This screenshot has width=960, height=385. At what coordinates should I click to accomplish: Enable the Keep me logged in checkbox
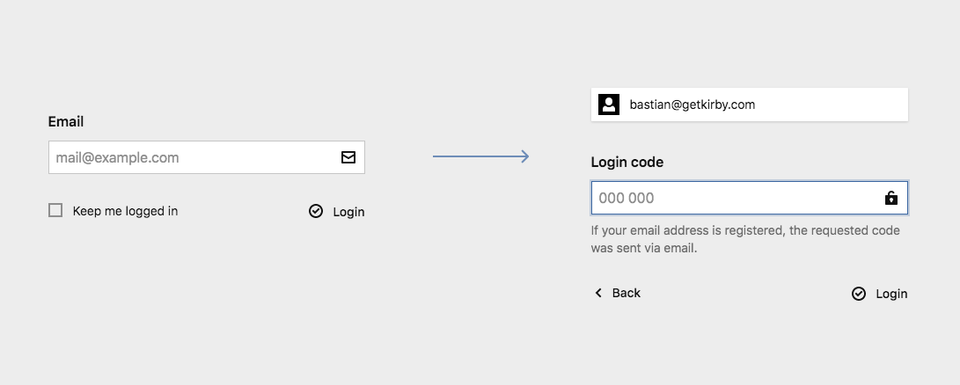click(x=55, y=211)
